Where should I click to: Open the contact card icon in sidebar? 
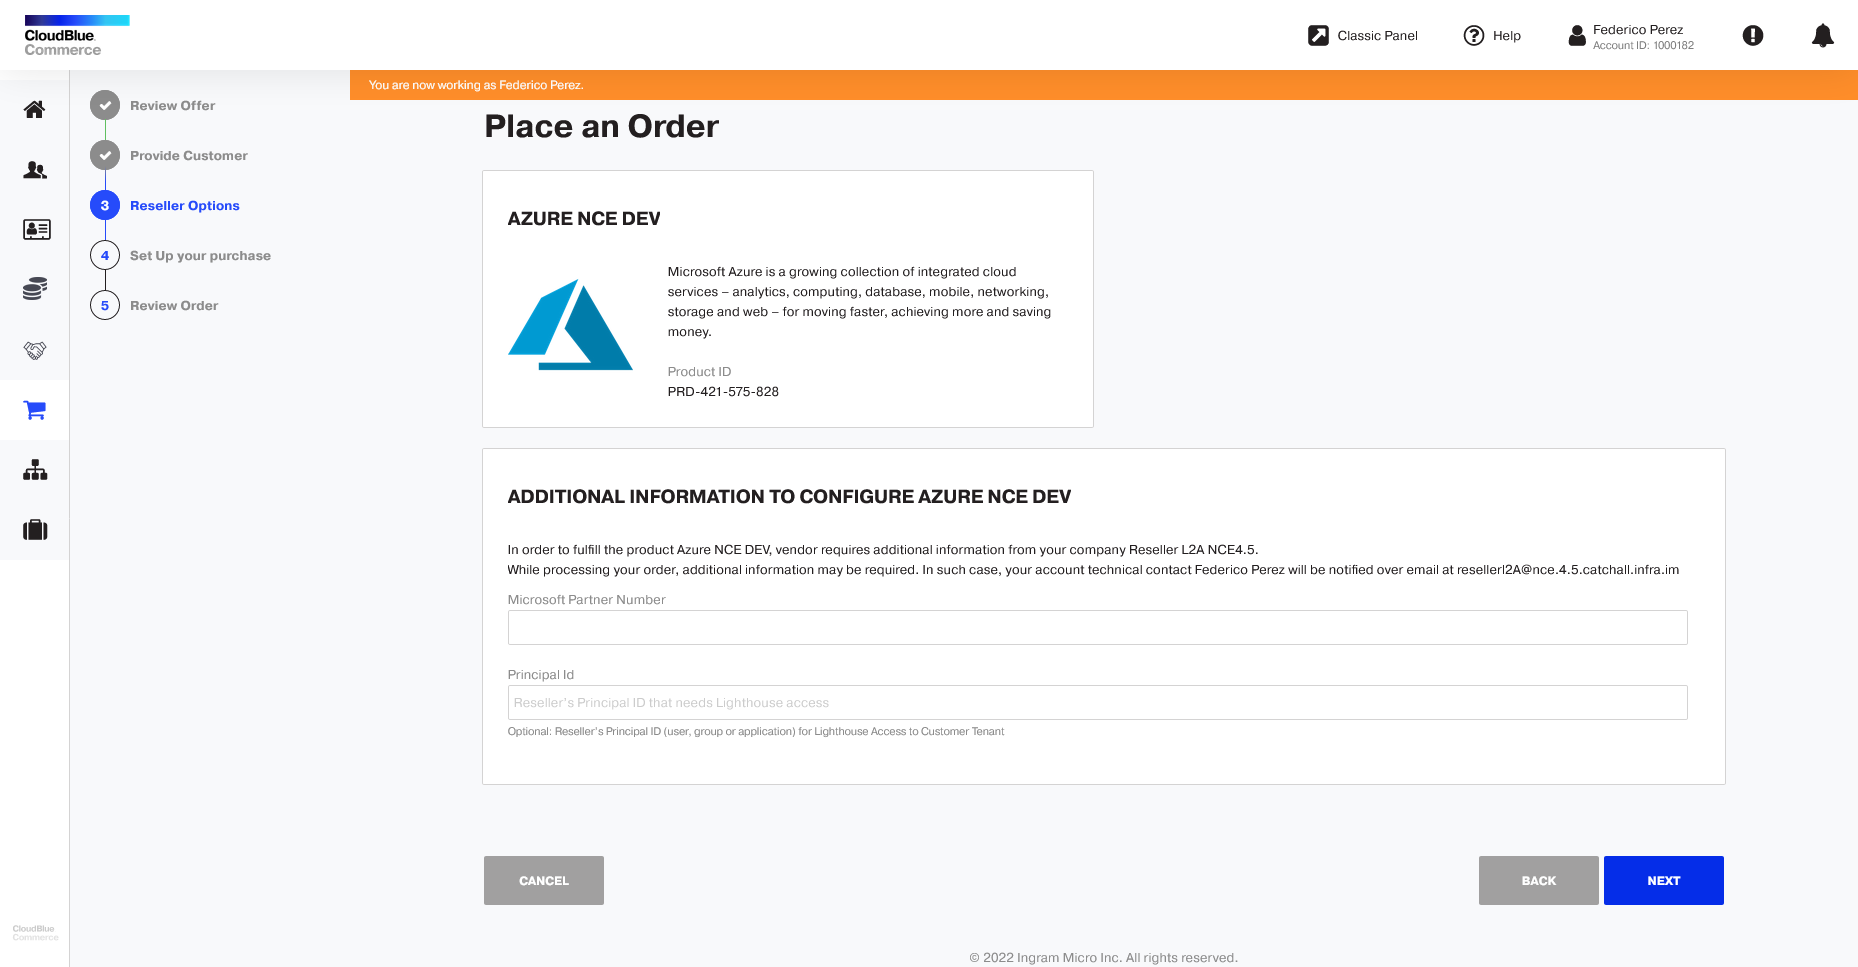pyautogui.click(x=36, y=230)
